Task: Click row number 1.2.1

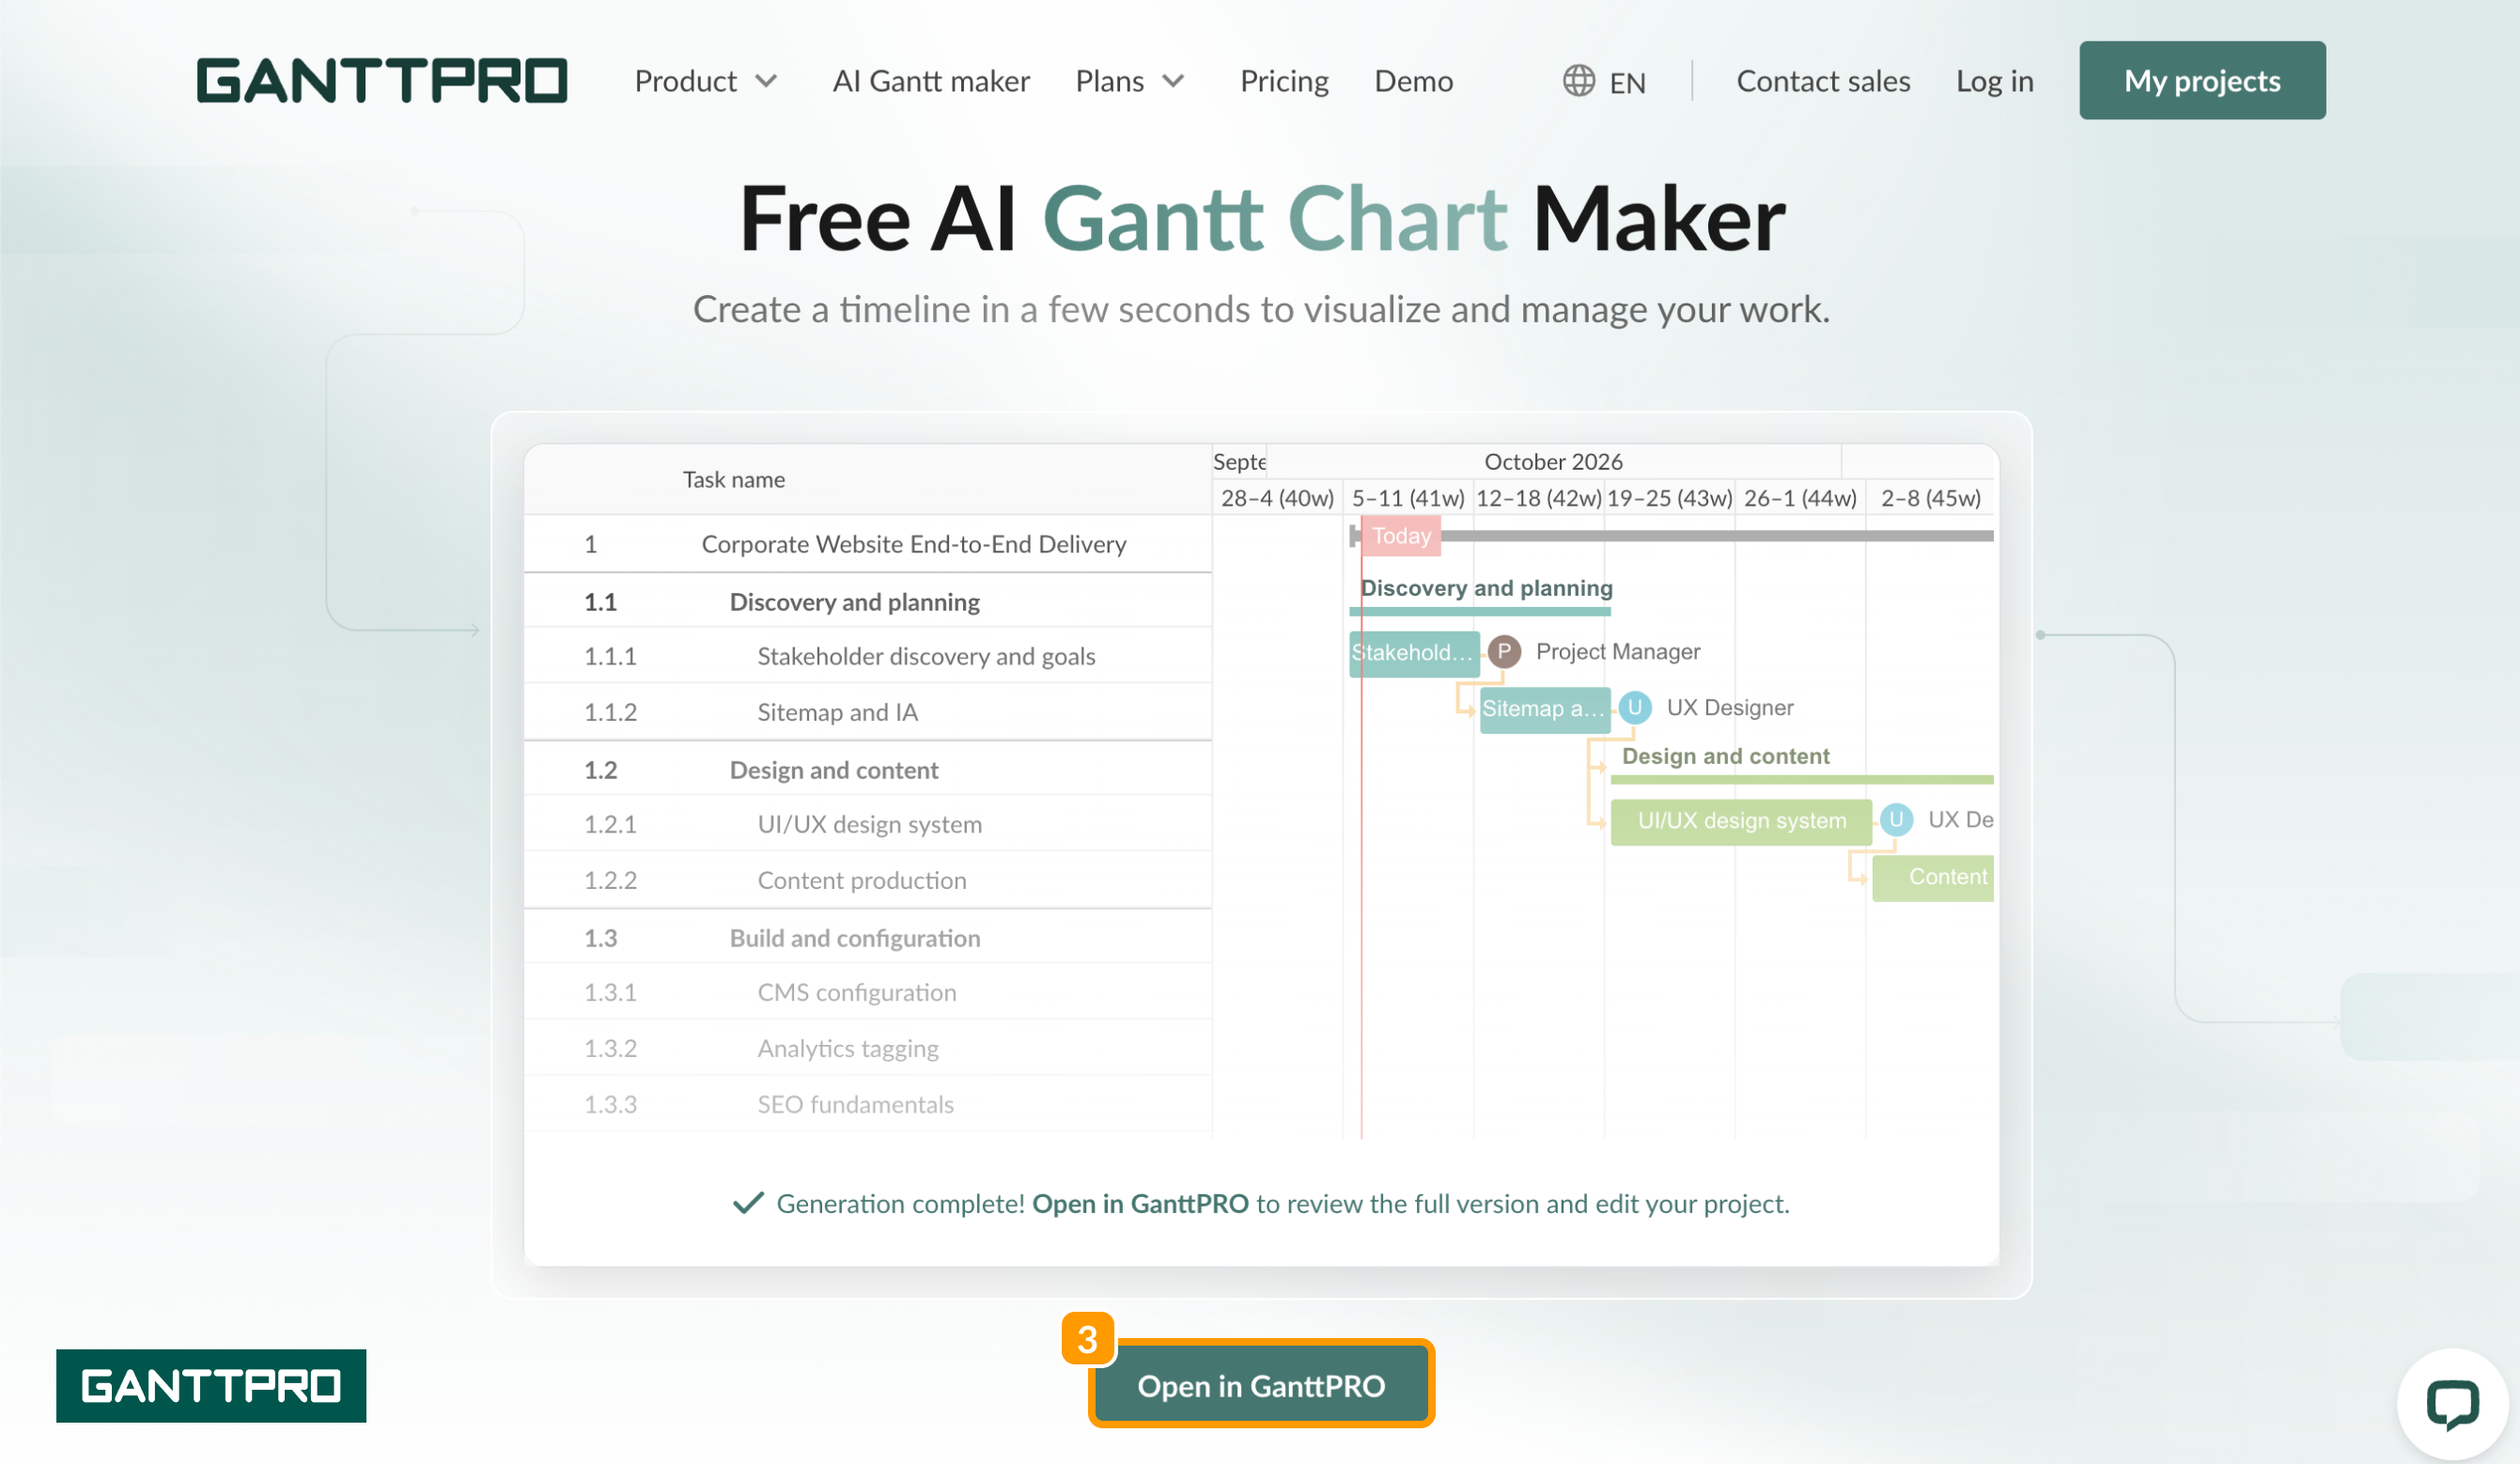Action: [x=610, y=824]
